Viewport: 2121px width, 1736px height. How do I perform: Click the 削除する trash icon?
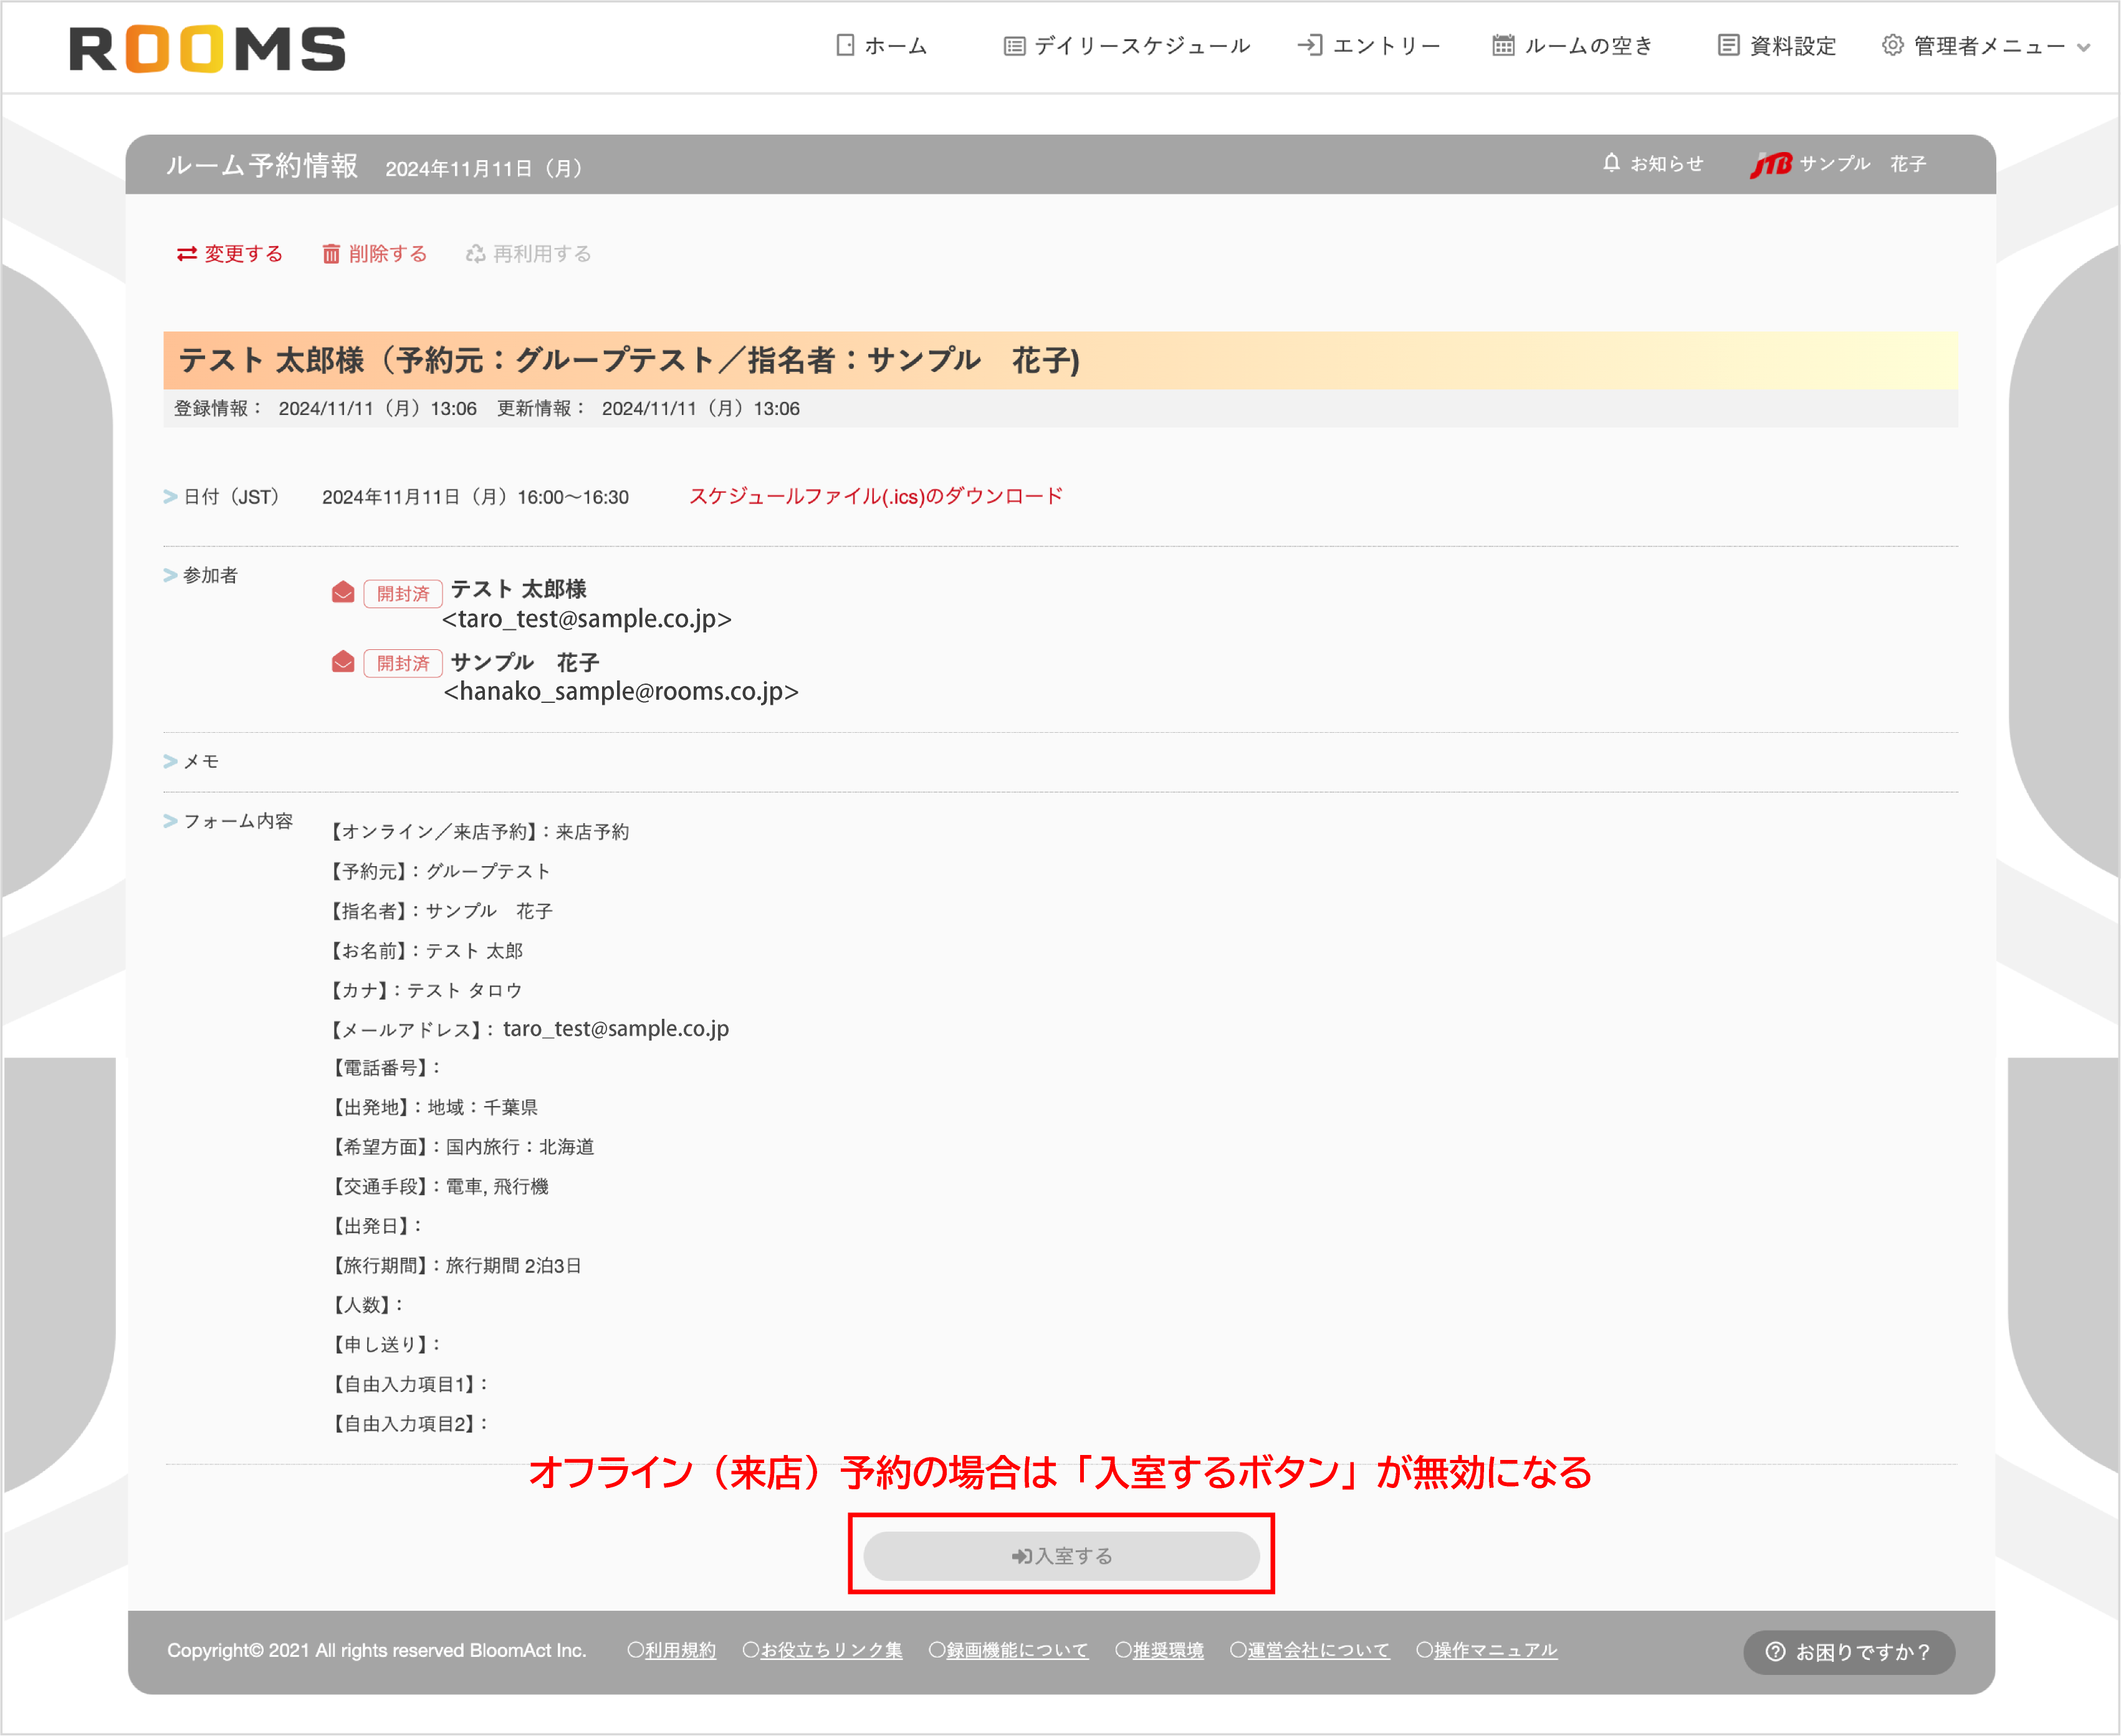[332, 254]
